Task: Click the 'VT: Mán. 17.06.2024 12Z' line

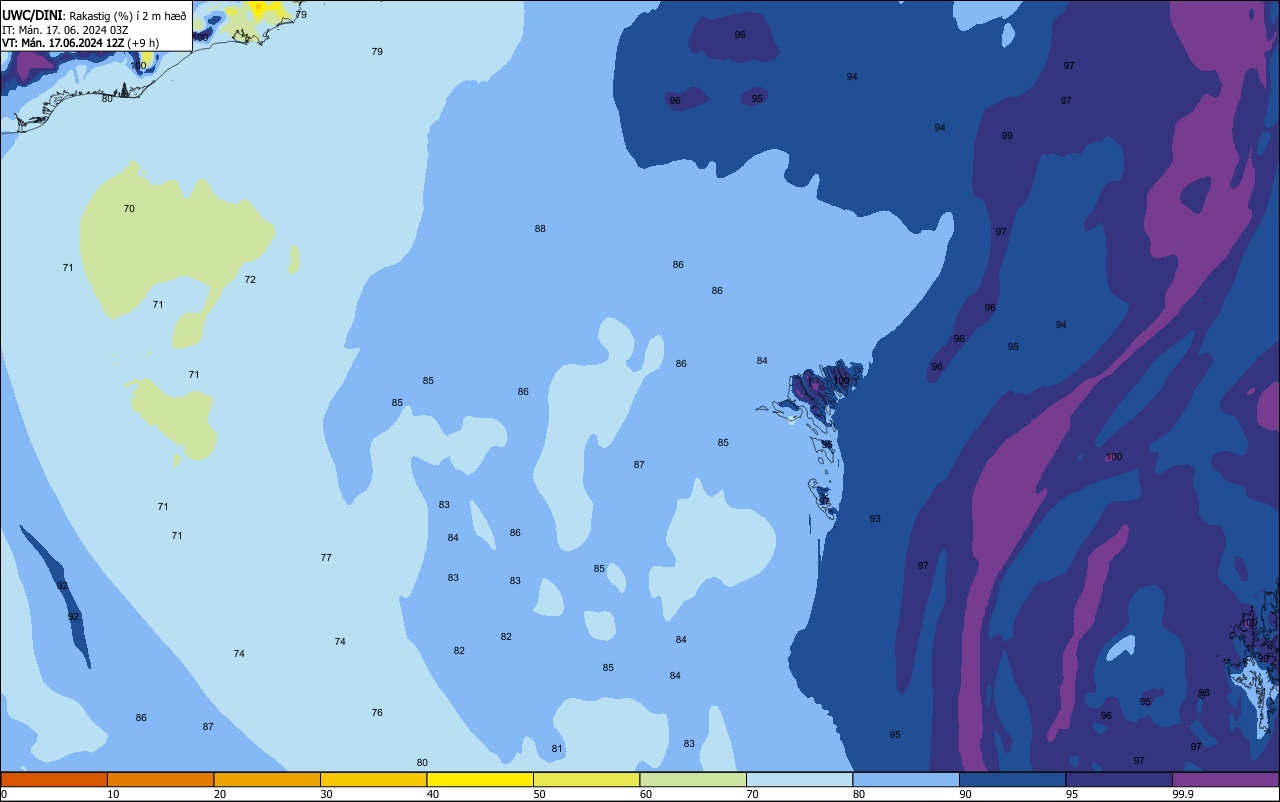Action: pyautogui.click(x=62, y=42)
